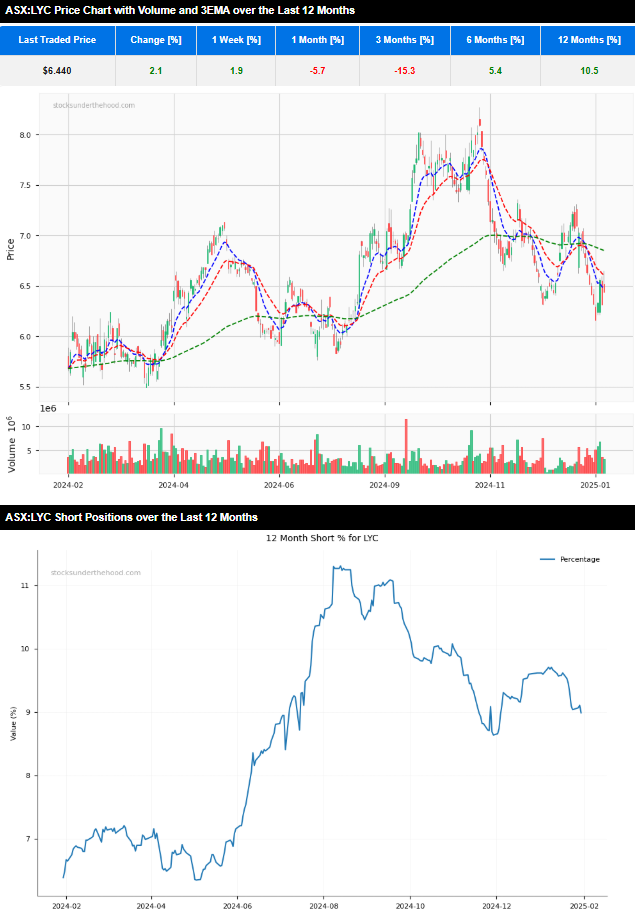Click the 9 tick on short percentage axis

tap(27, 713)
